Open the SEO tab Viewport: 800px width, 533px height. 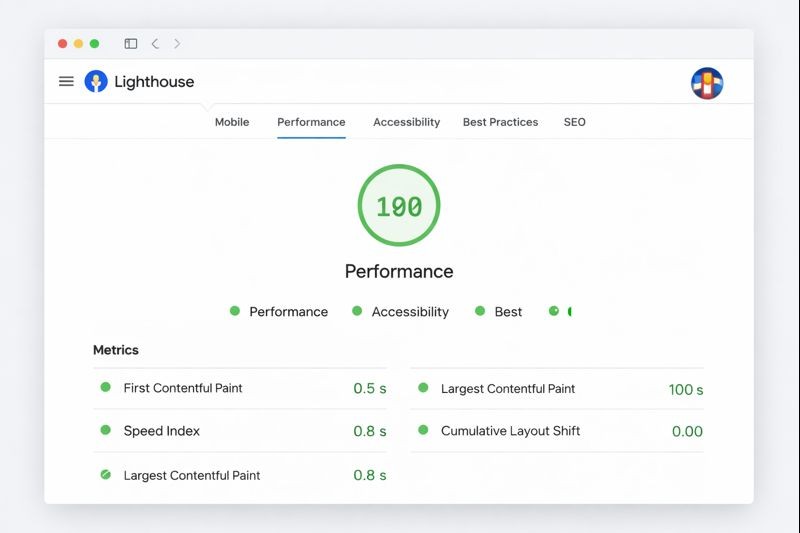pos(574,122)
